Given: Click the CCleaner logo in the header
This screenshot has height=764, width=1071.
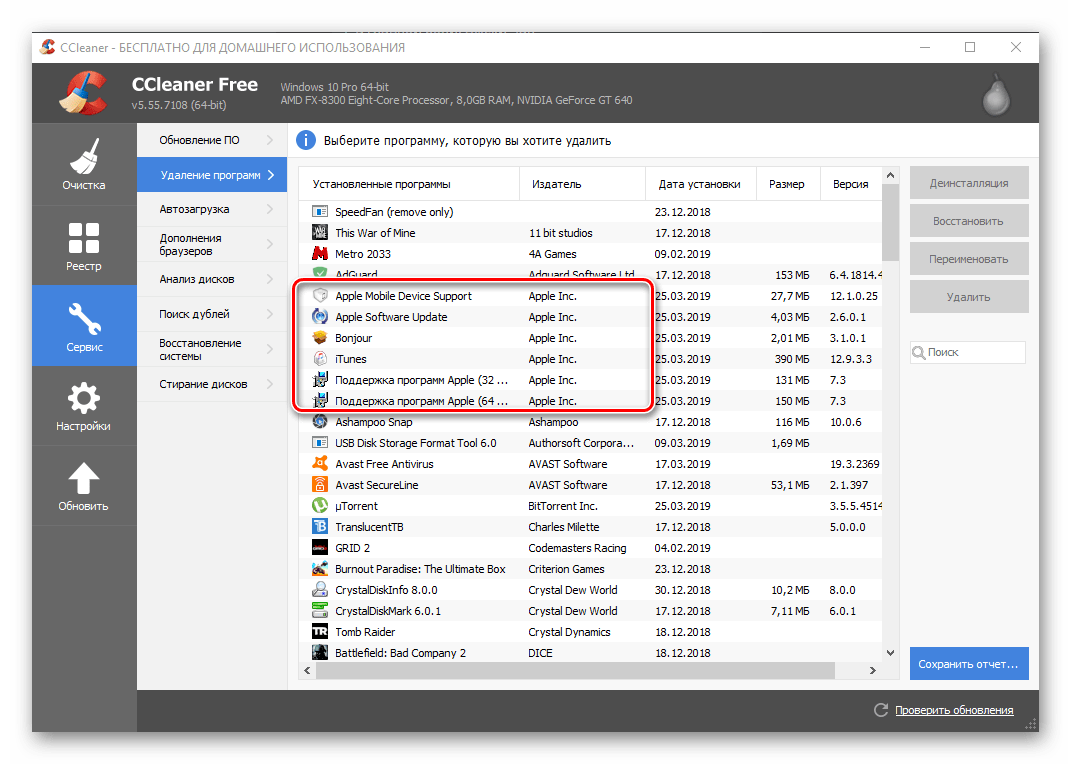Looking at the screenshot, I should tap(83, 93).
